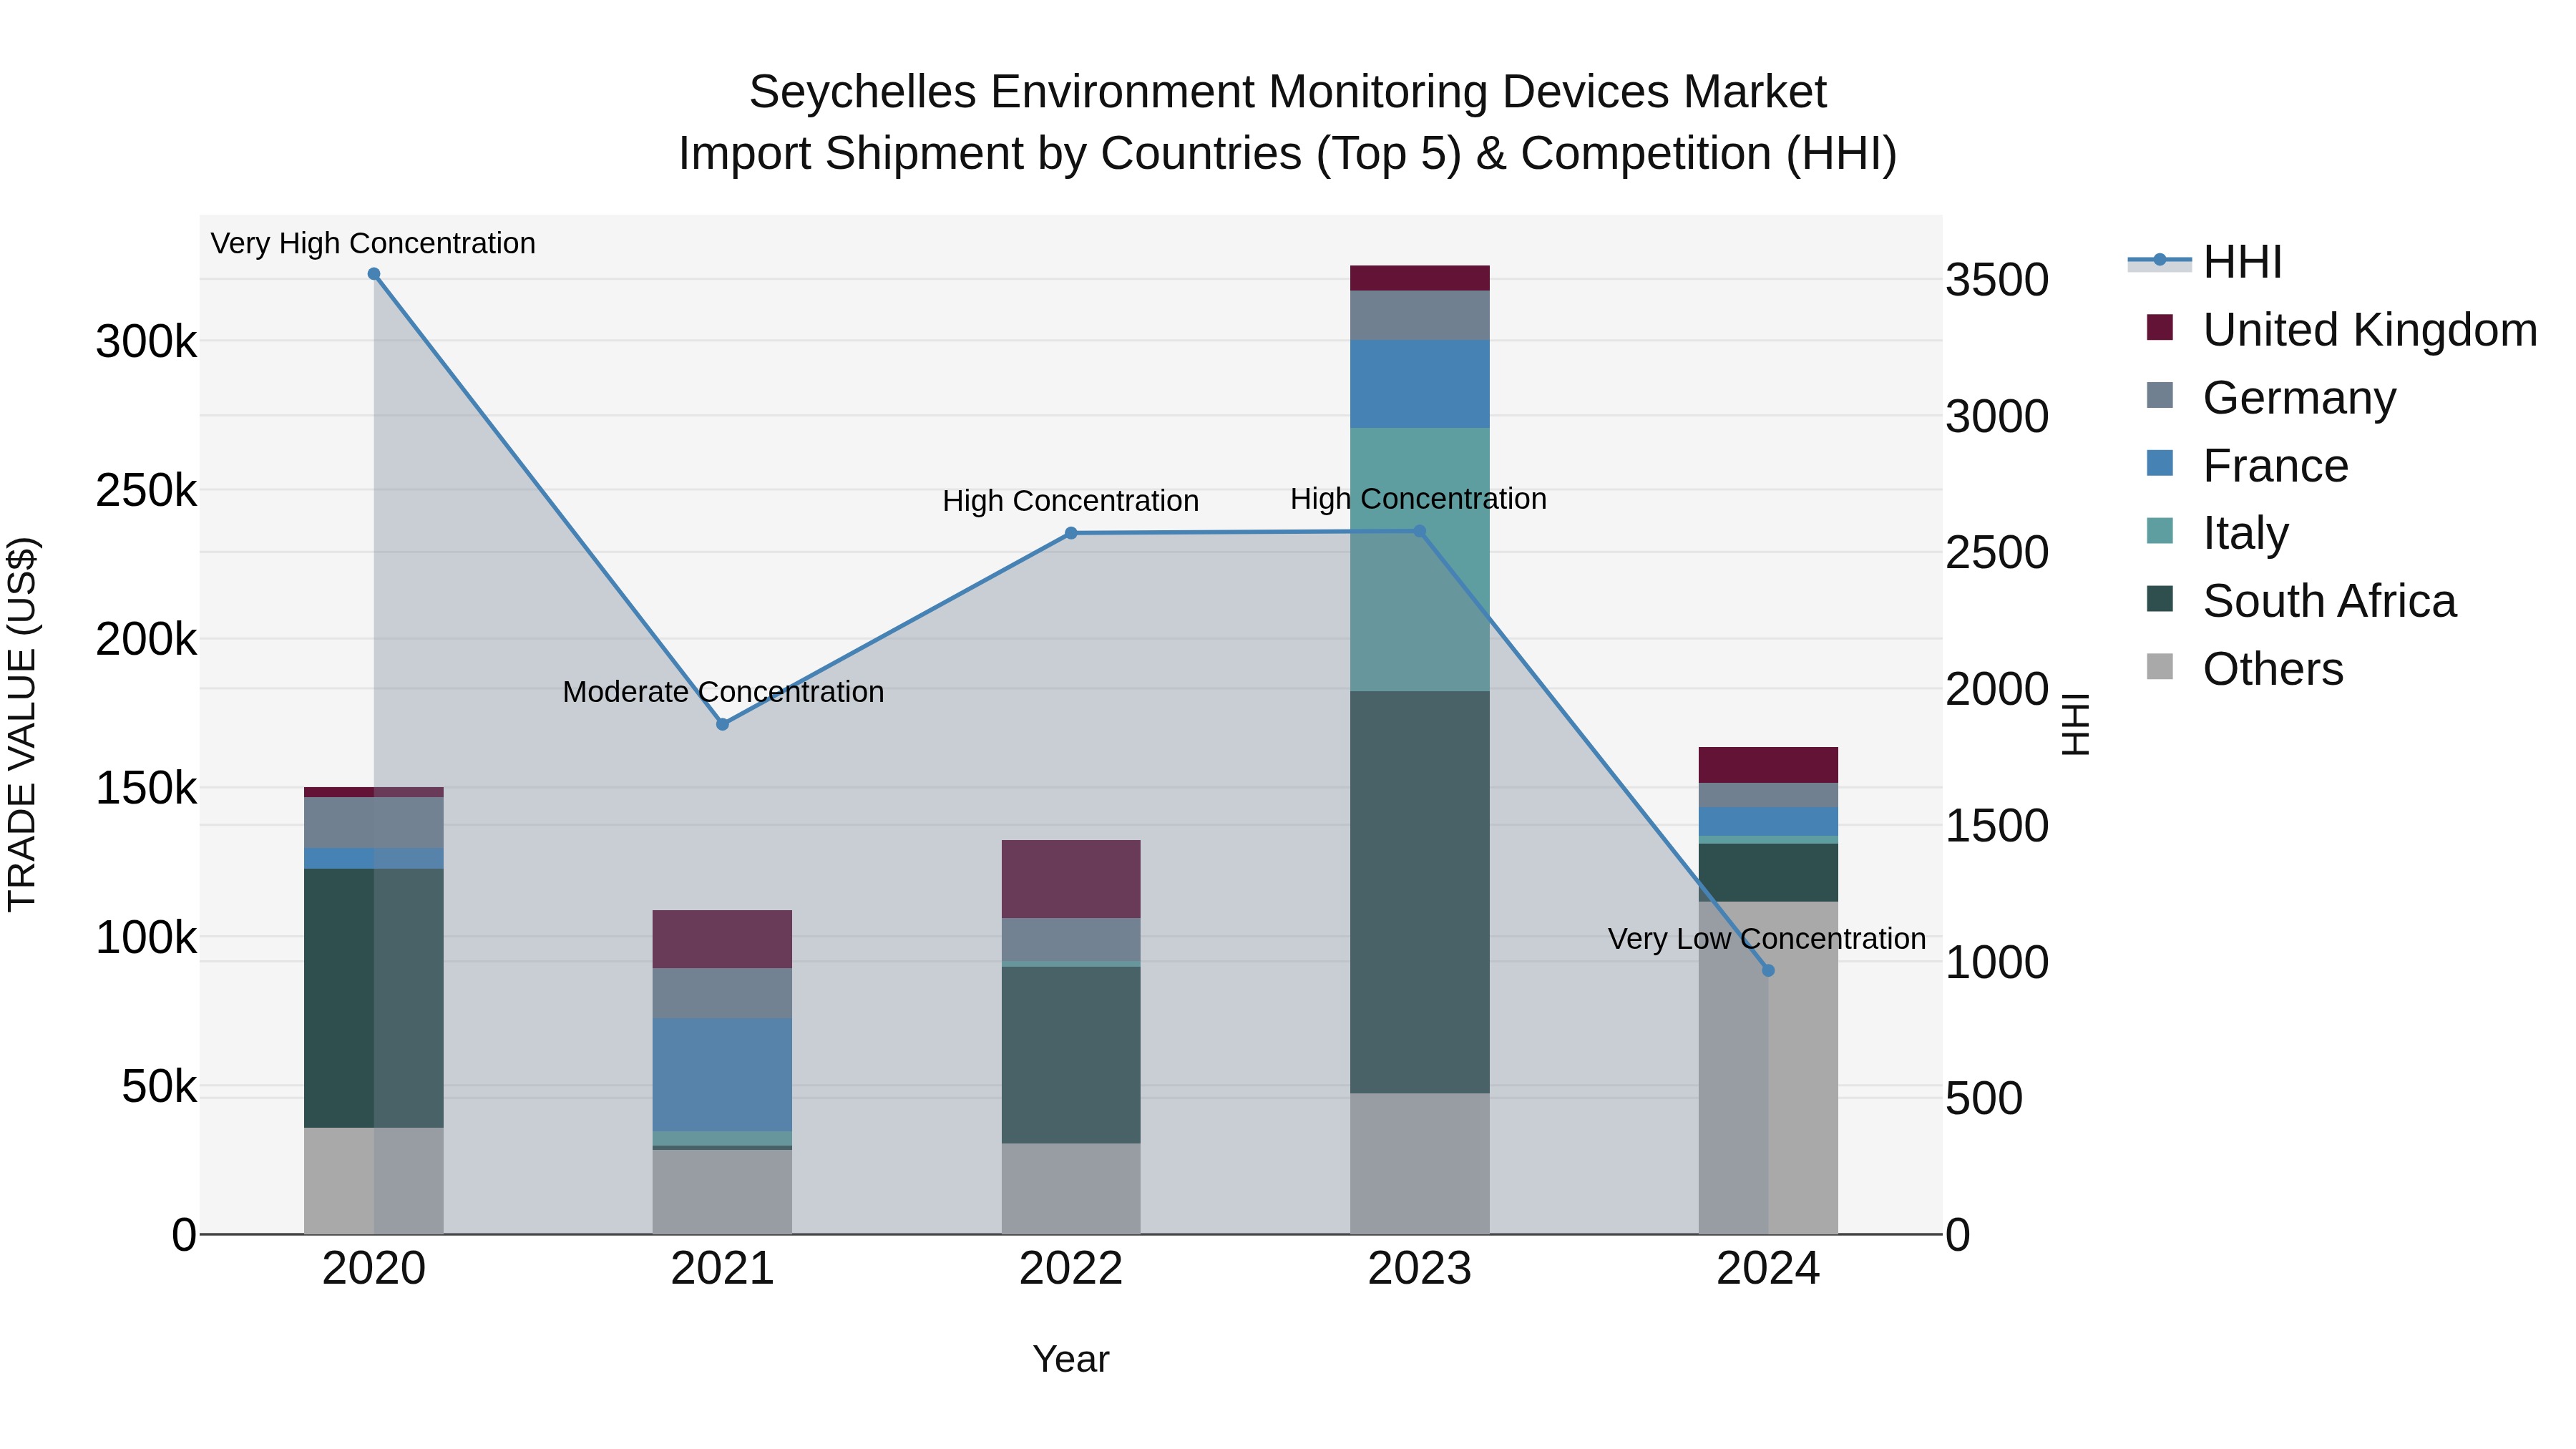Click the 2024 United Kingdom bar segment
This screenshot has width=2576, height=1449.
tap(1768, 765)
